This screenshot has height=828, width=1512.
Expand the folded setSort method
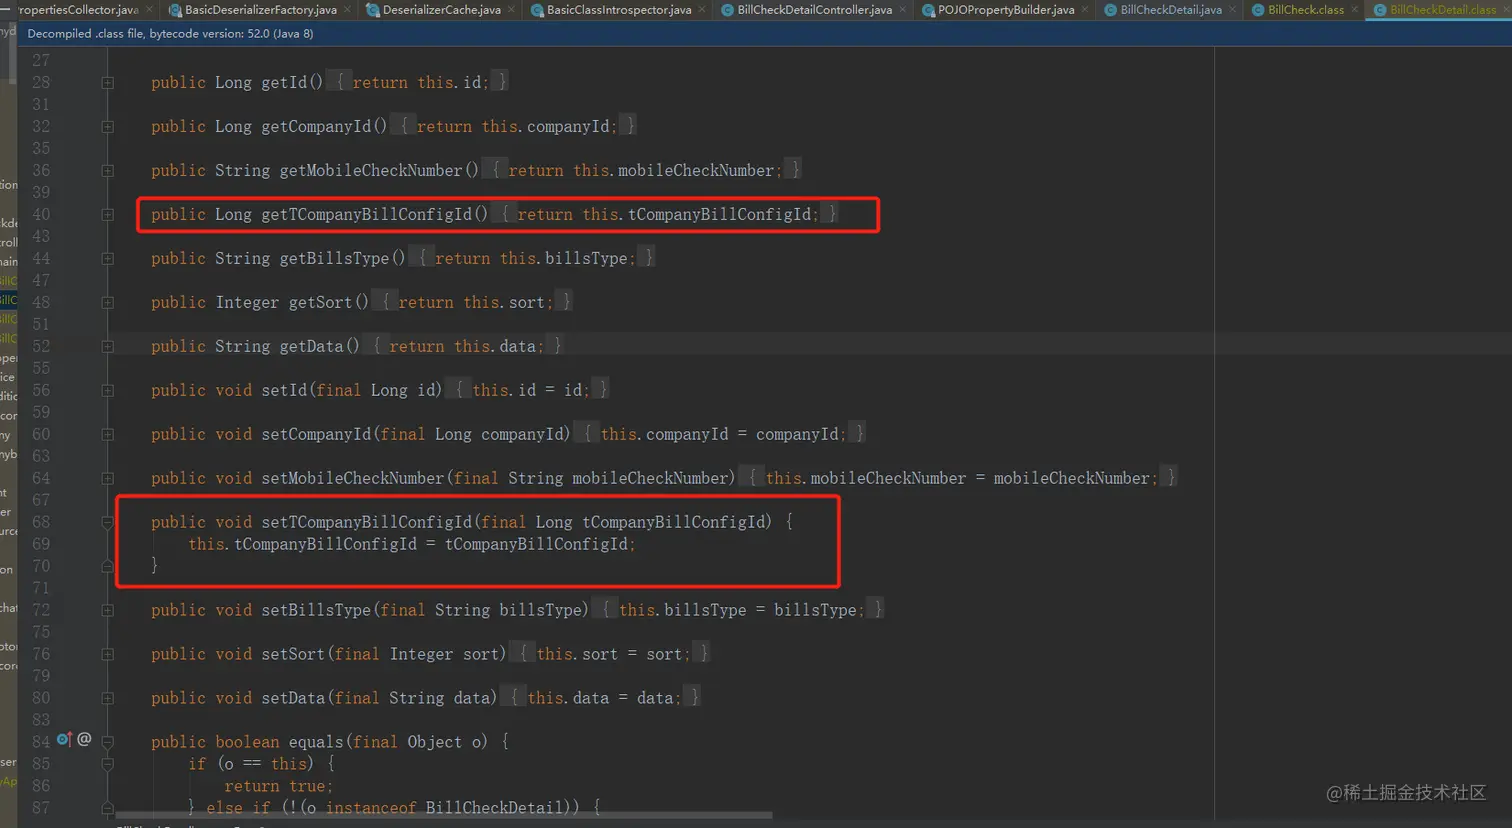[x=107, y=655]
